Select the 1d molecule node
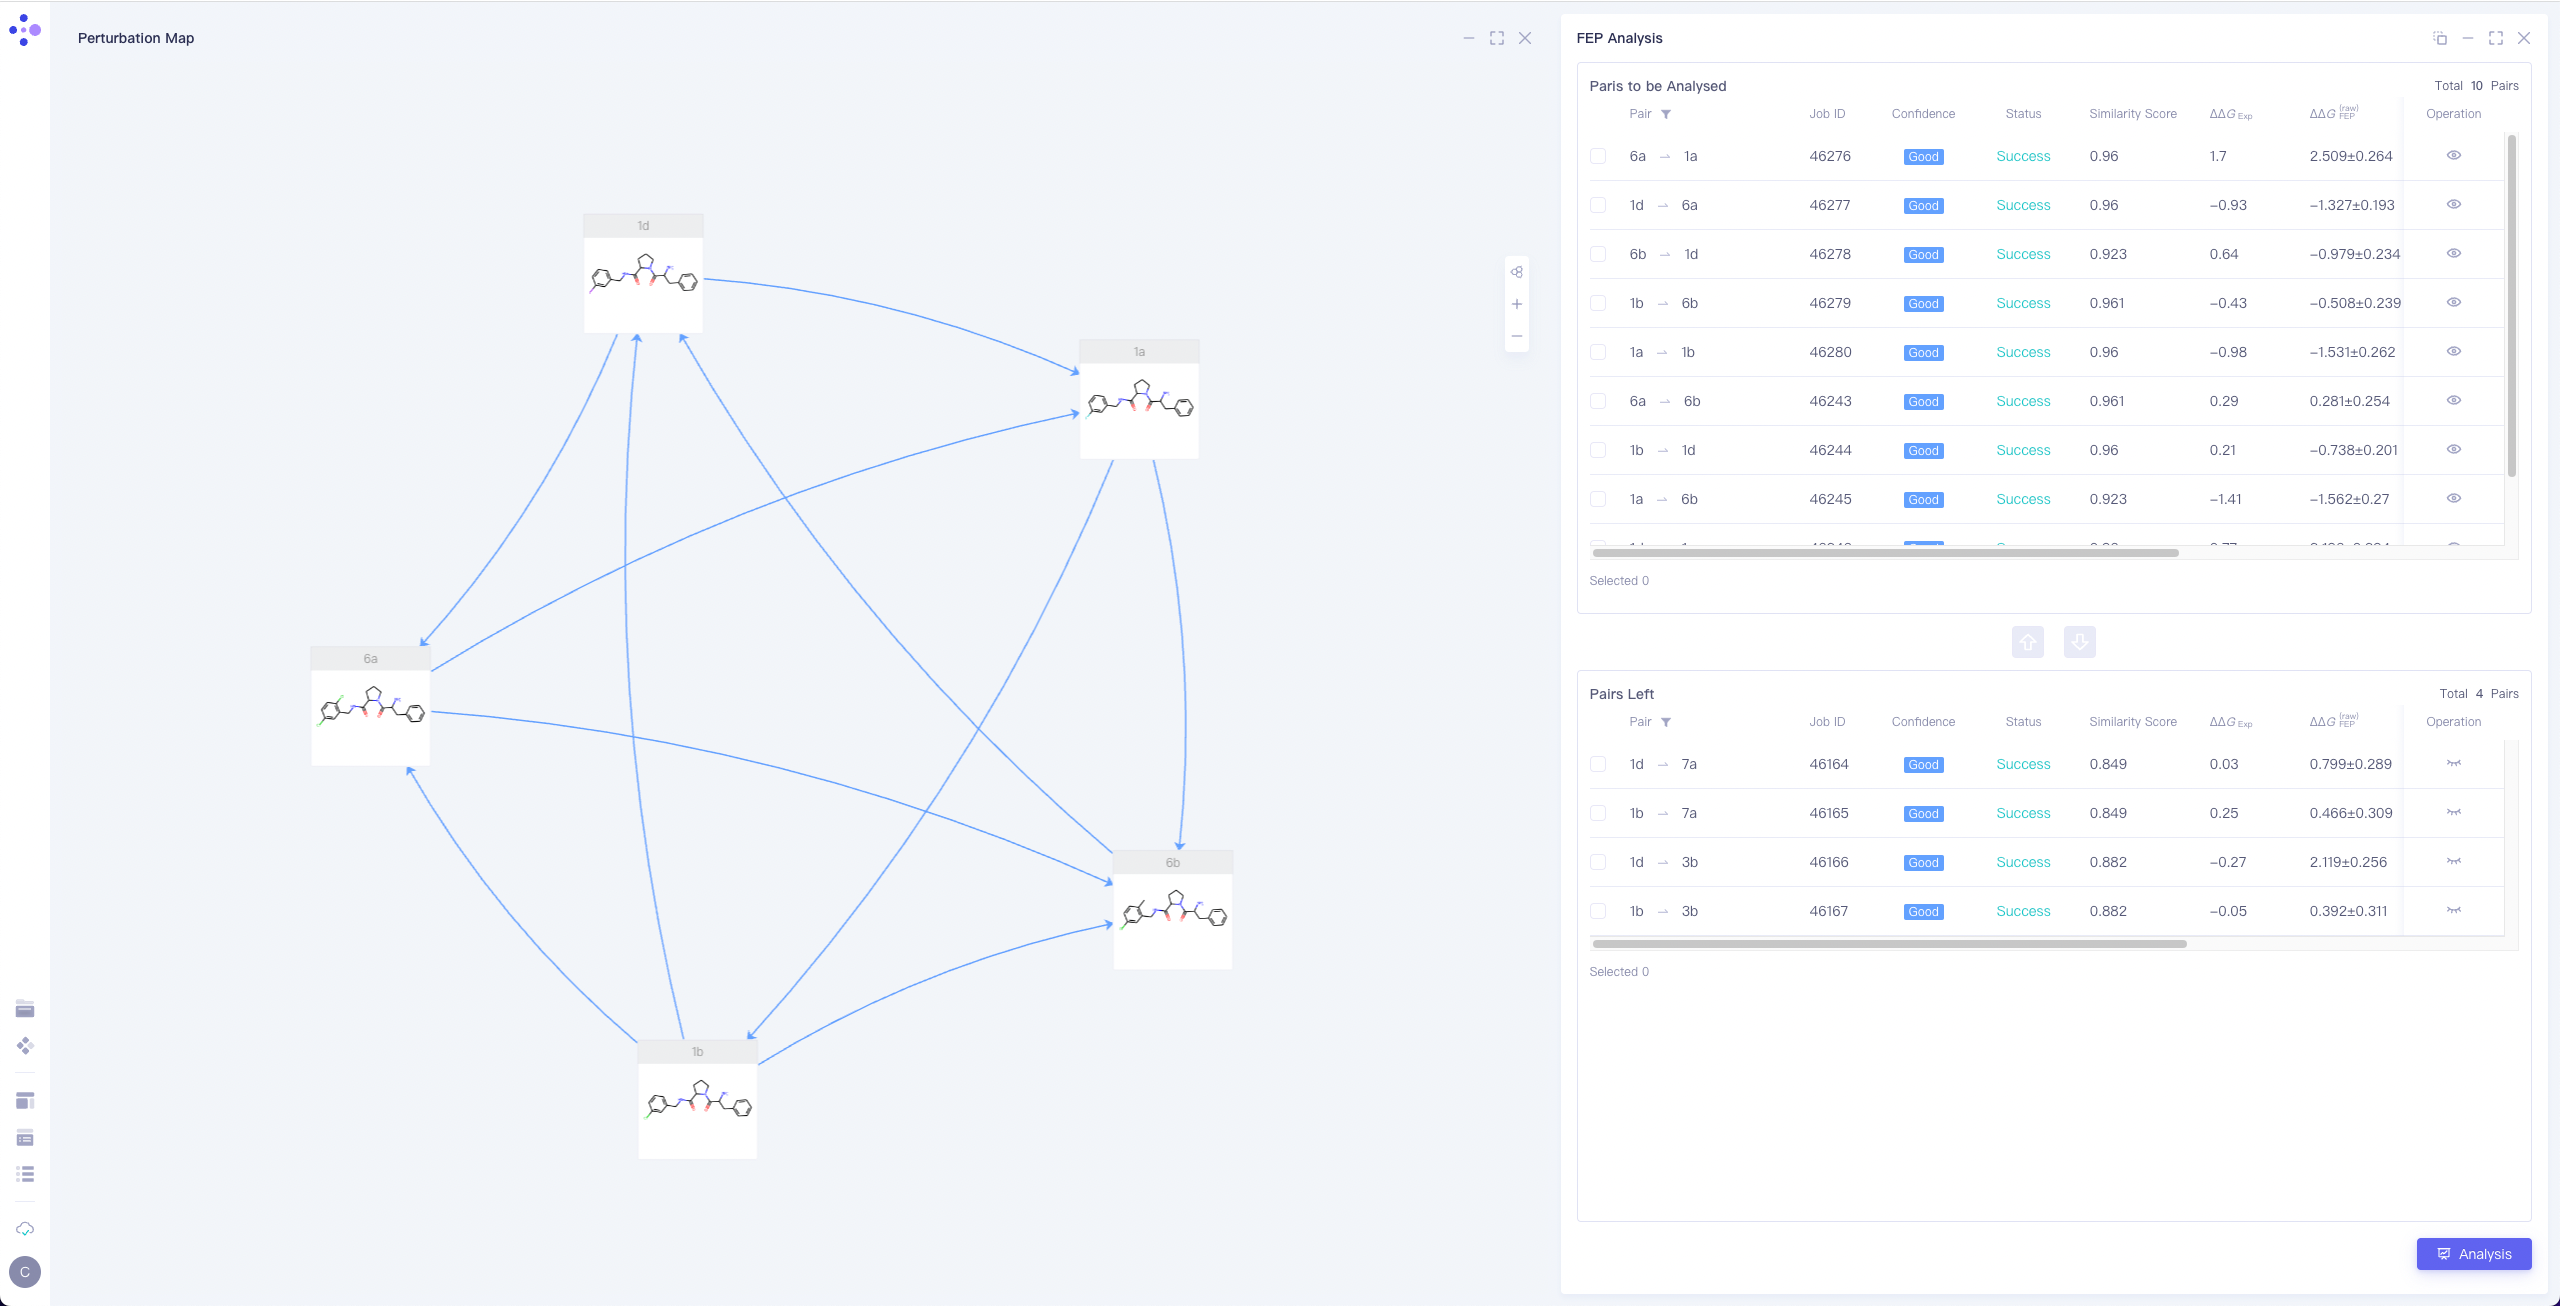The image size is (2560, 1306). coord(643,274)
